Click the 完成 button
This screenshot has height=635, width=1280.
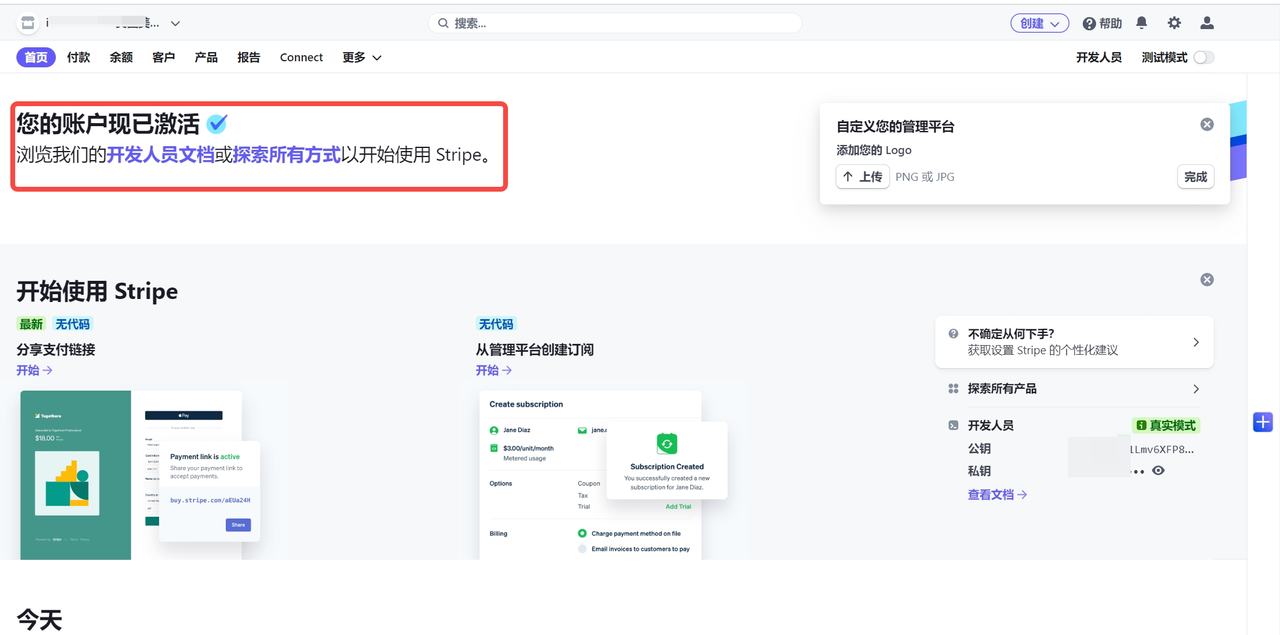(x=1196, y=177)
